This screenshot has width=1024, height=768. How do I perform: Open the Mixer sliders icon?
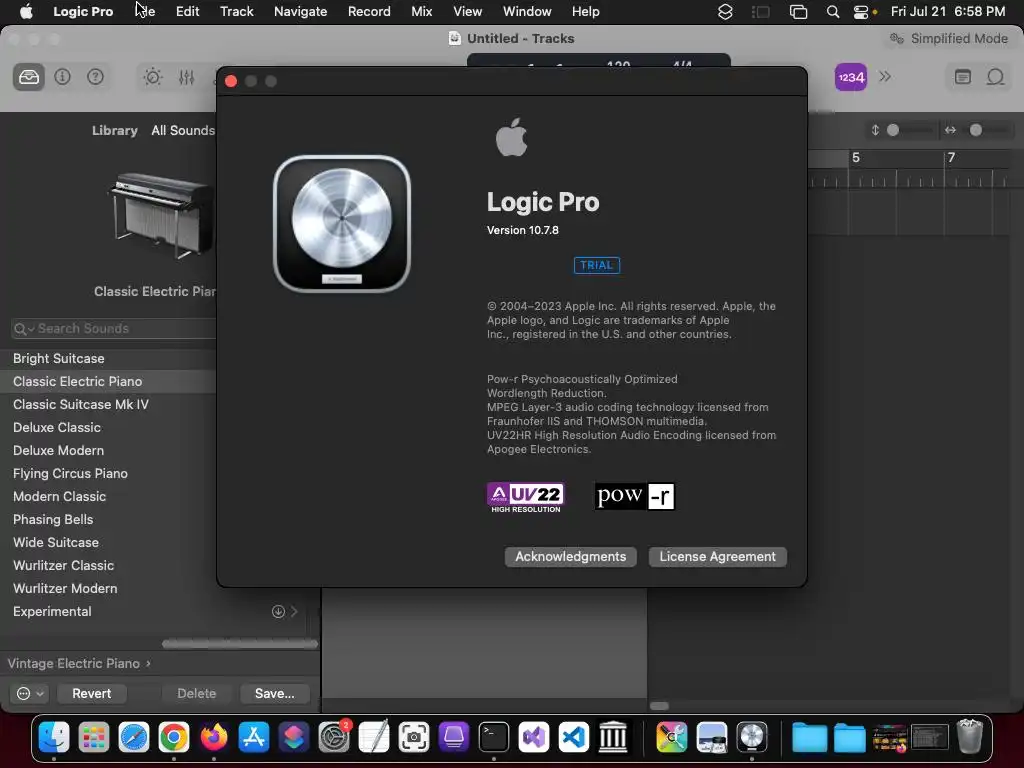(187, 77)
